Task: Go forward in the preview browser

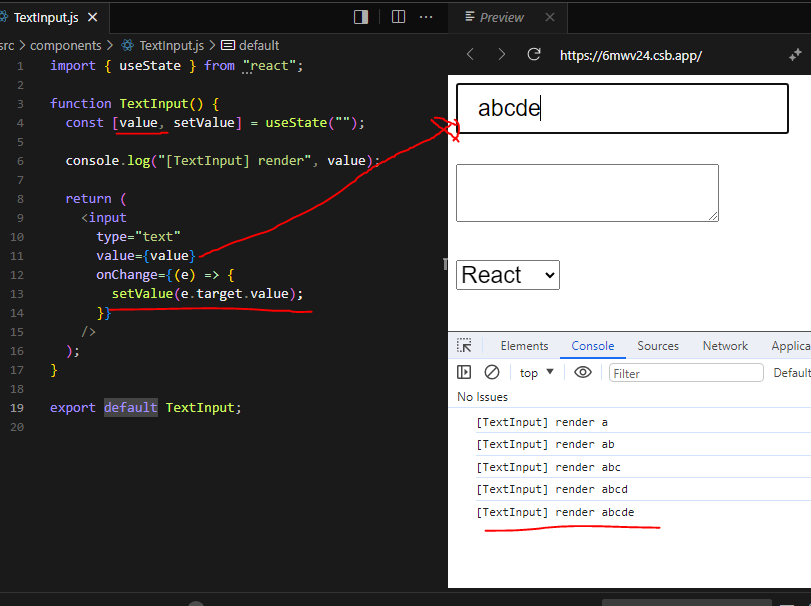Action: tap(501, 54)
